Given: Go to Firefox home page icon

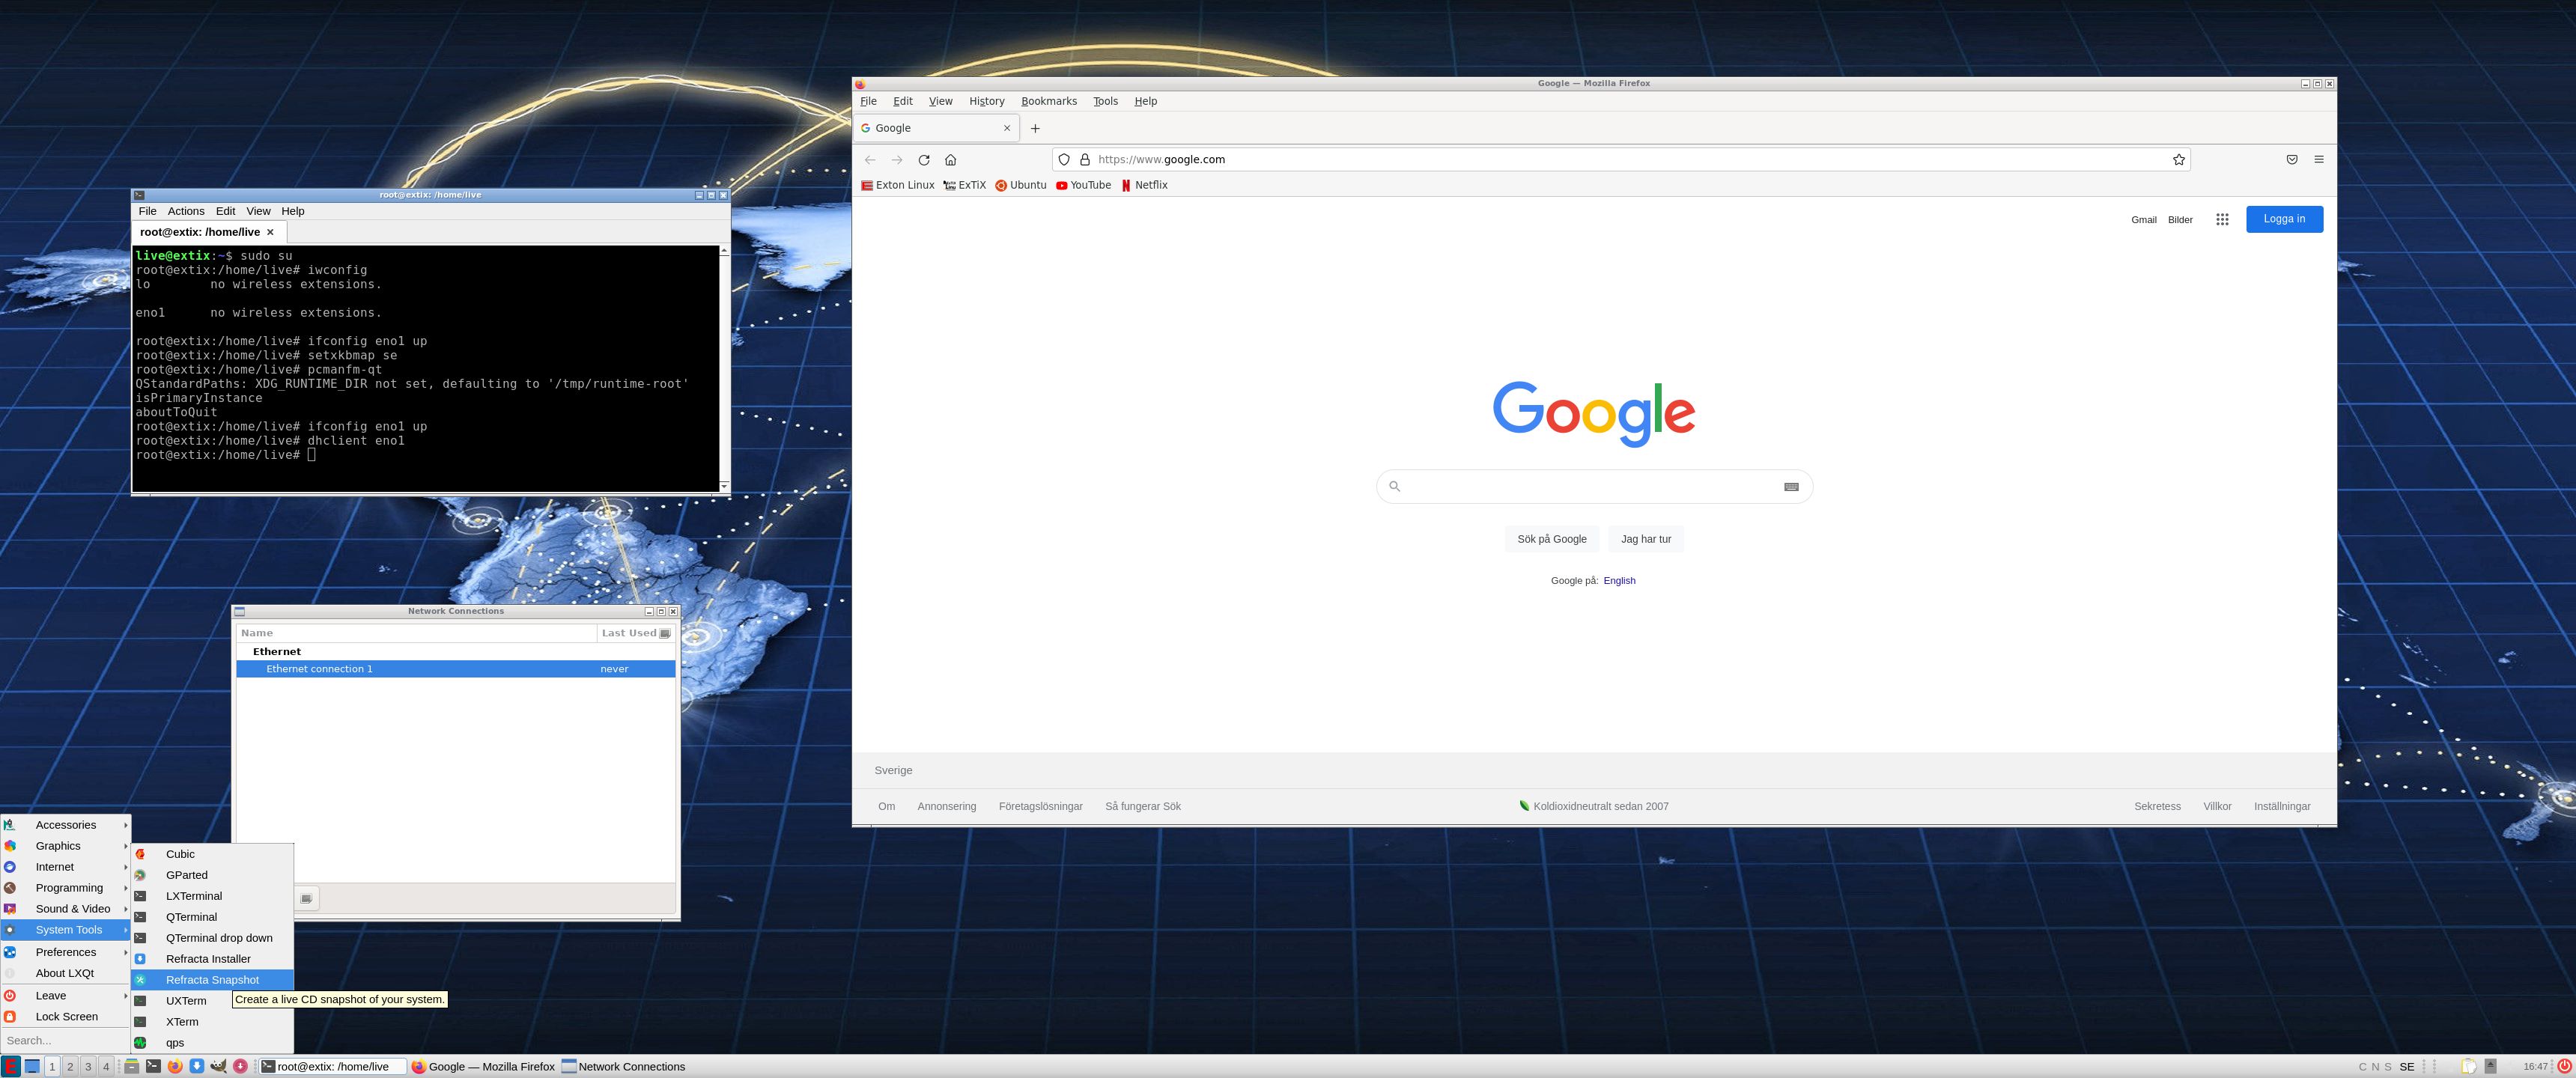Looking at the screenshot, I should pyautogui.click(x=950, y=160).
